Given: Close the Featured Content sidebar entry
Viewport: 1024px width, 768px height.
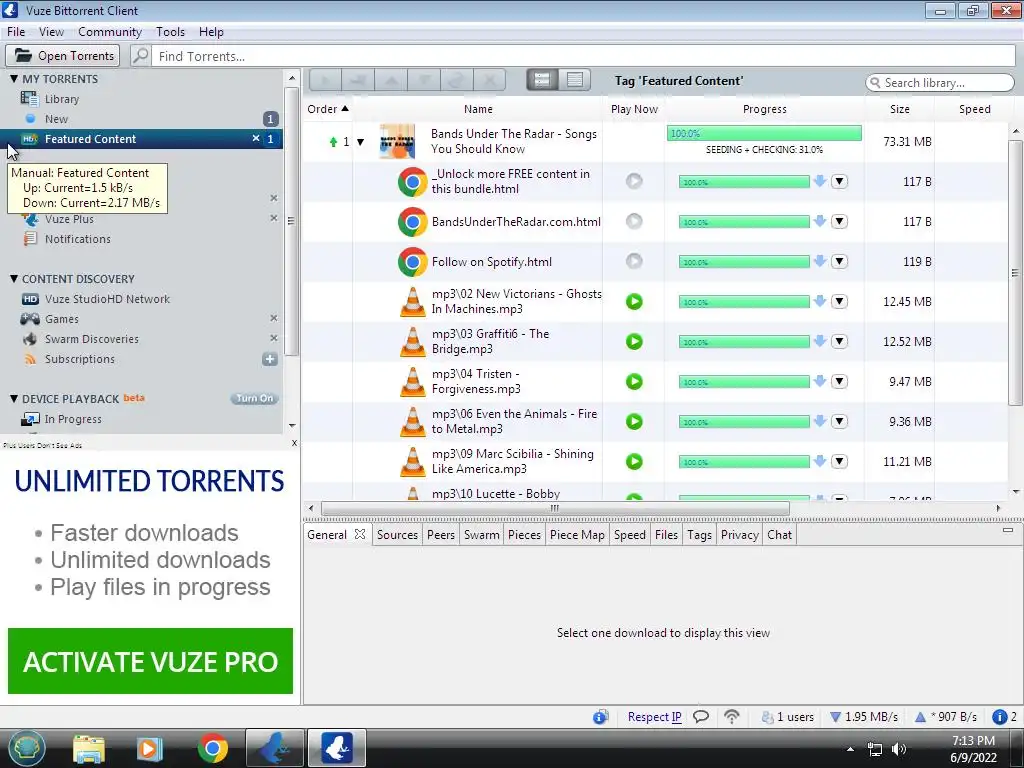Looking at the screenshot, I should [256, 138].
